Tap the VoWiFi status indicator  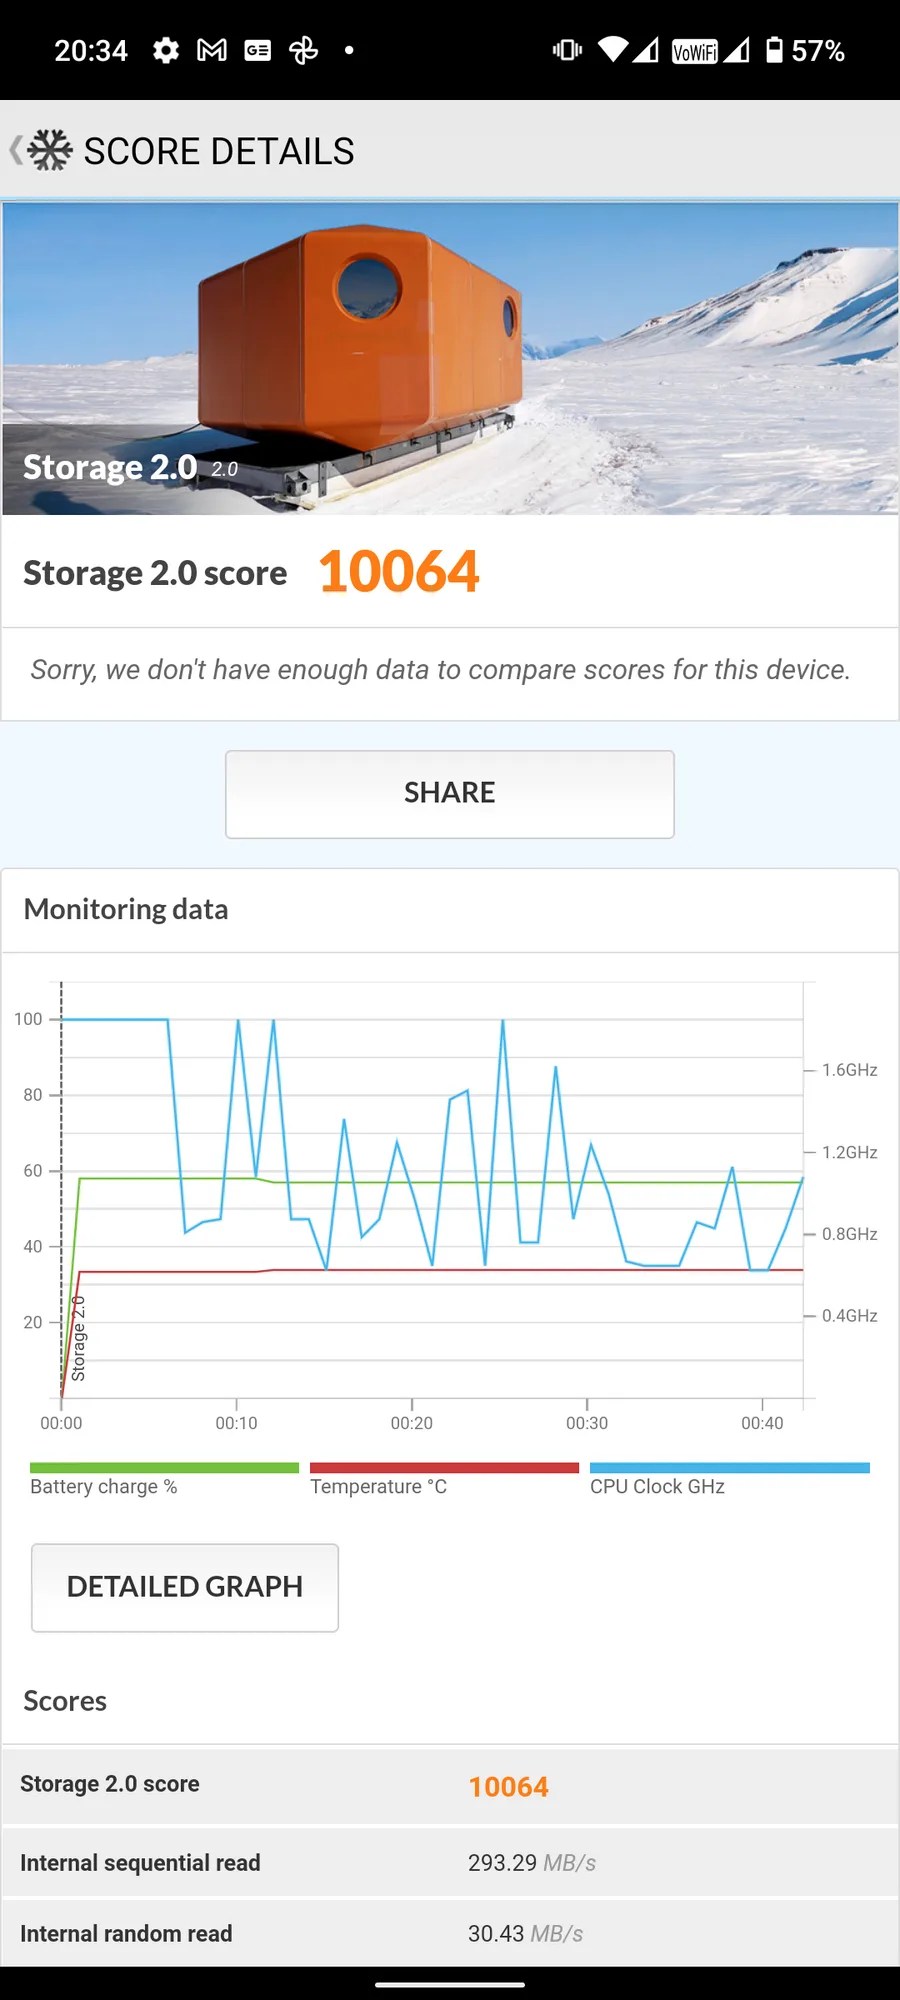[695, 51]
